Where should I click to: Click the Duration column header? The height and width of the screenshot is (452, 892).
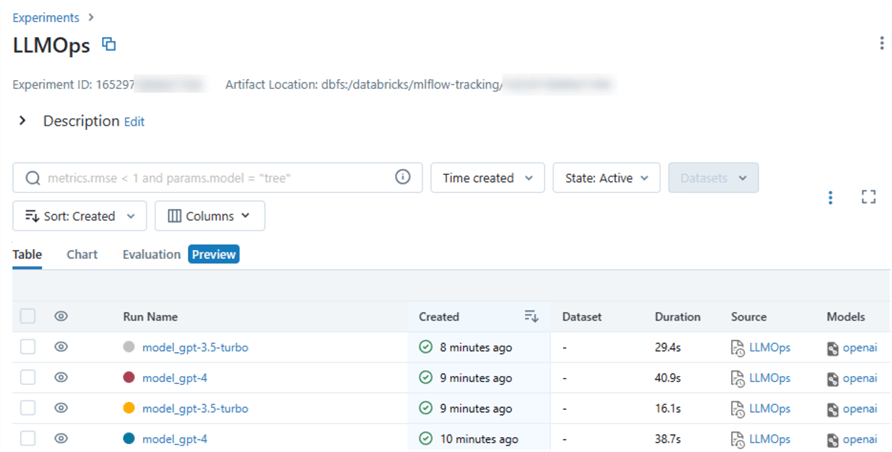678,317
